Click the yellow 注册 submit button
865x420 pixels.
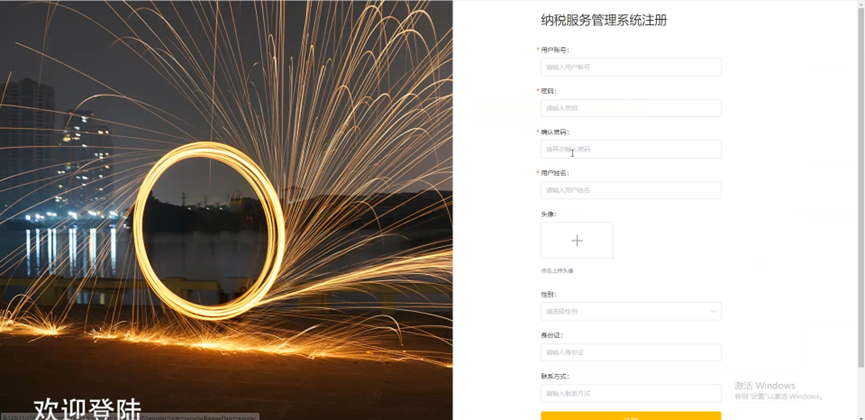pos(631,416)
